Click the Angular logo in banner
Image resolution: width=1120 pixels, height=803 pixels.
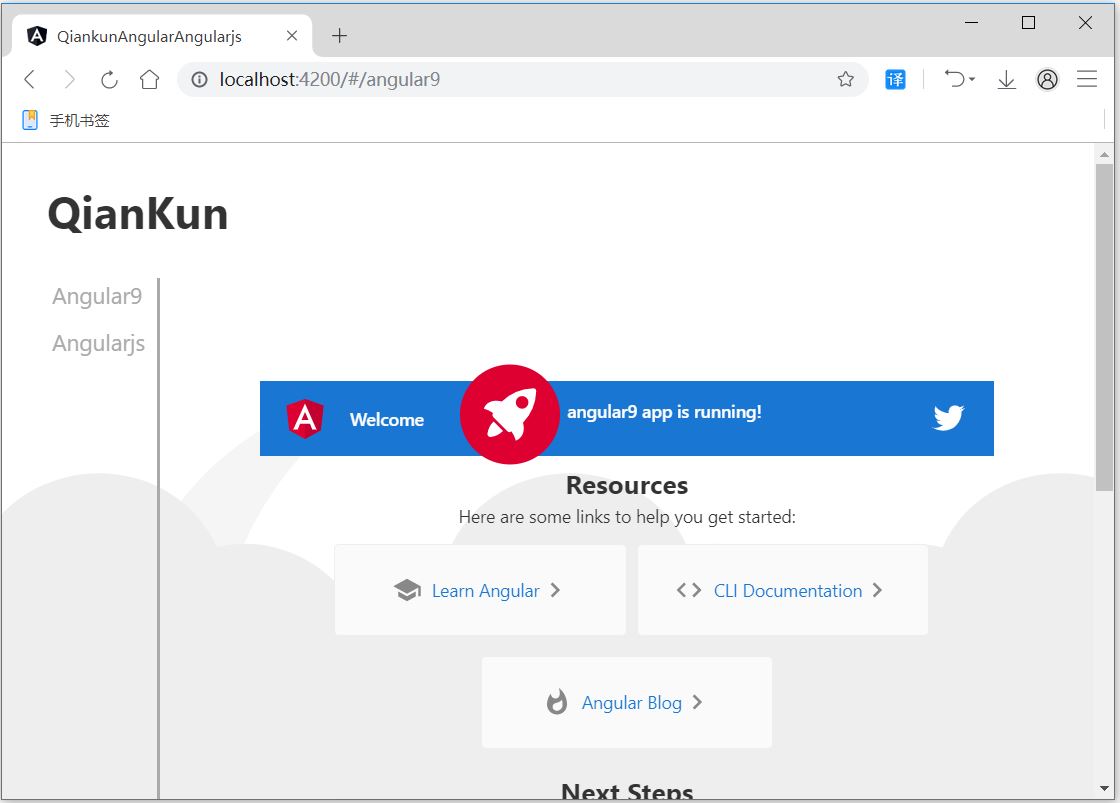tap(305, 419)
